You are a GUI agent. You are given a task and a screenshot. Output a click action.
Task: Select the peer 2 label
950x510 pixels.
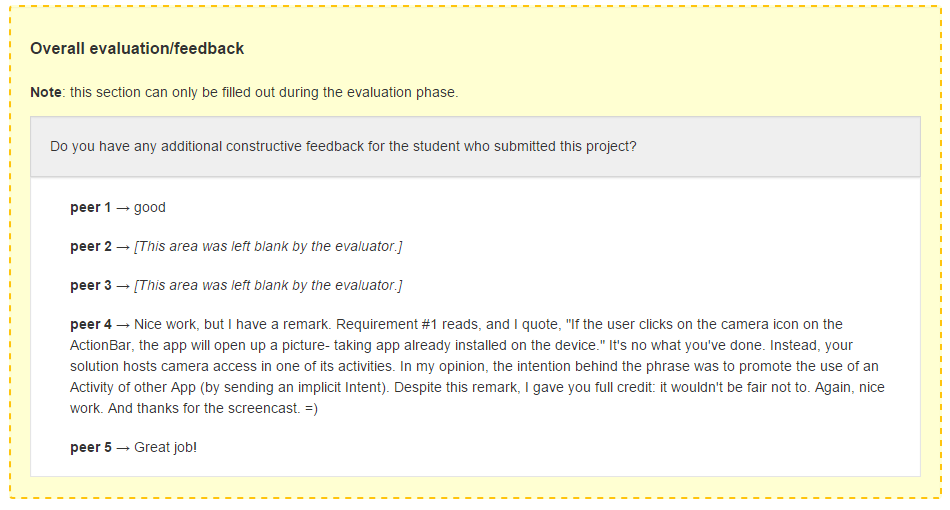coord(91,247)
